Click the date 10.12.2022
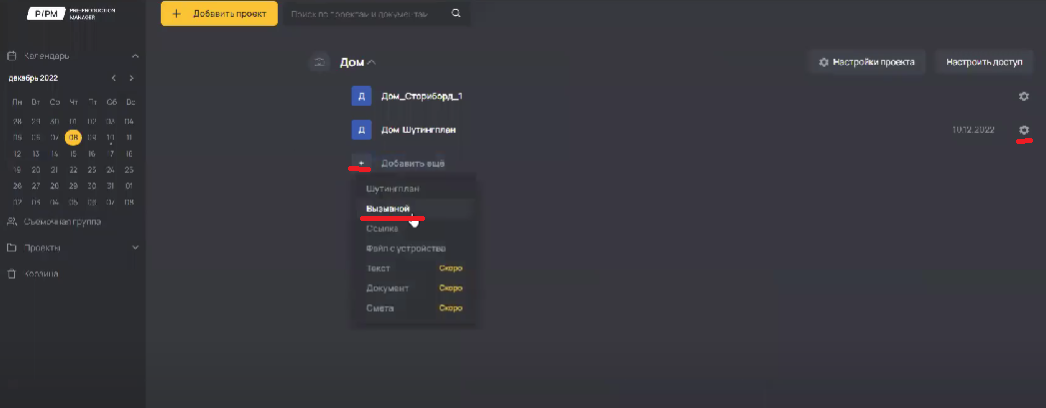Screen dimensions: 1046x408 pos(973,129)
